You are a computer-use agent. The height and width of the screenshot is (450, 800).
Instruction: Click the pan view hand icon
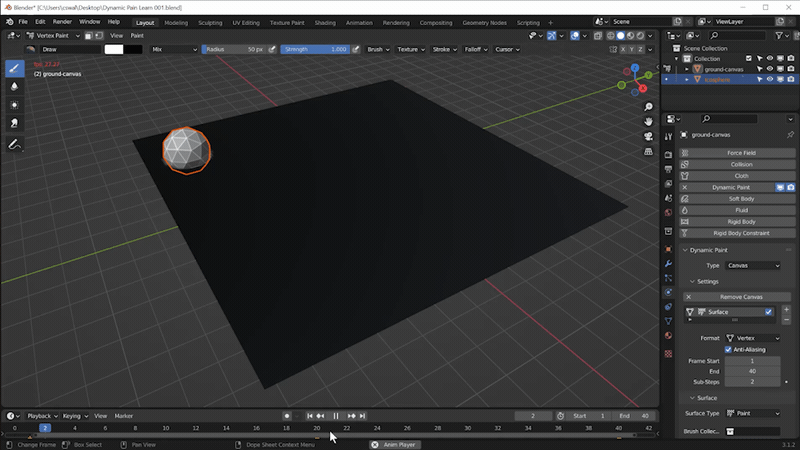[648, 121]
